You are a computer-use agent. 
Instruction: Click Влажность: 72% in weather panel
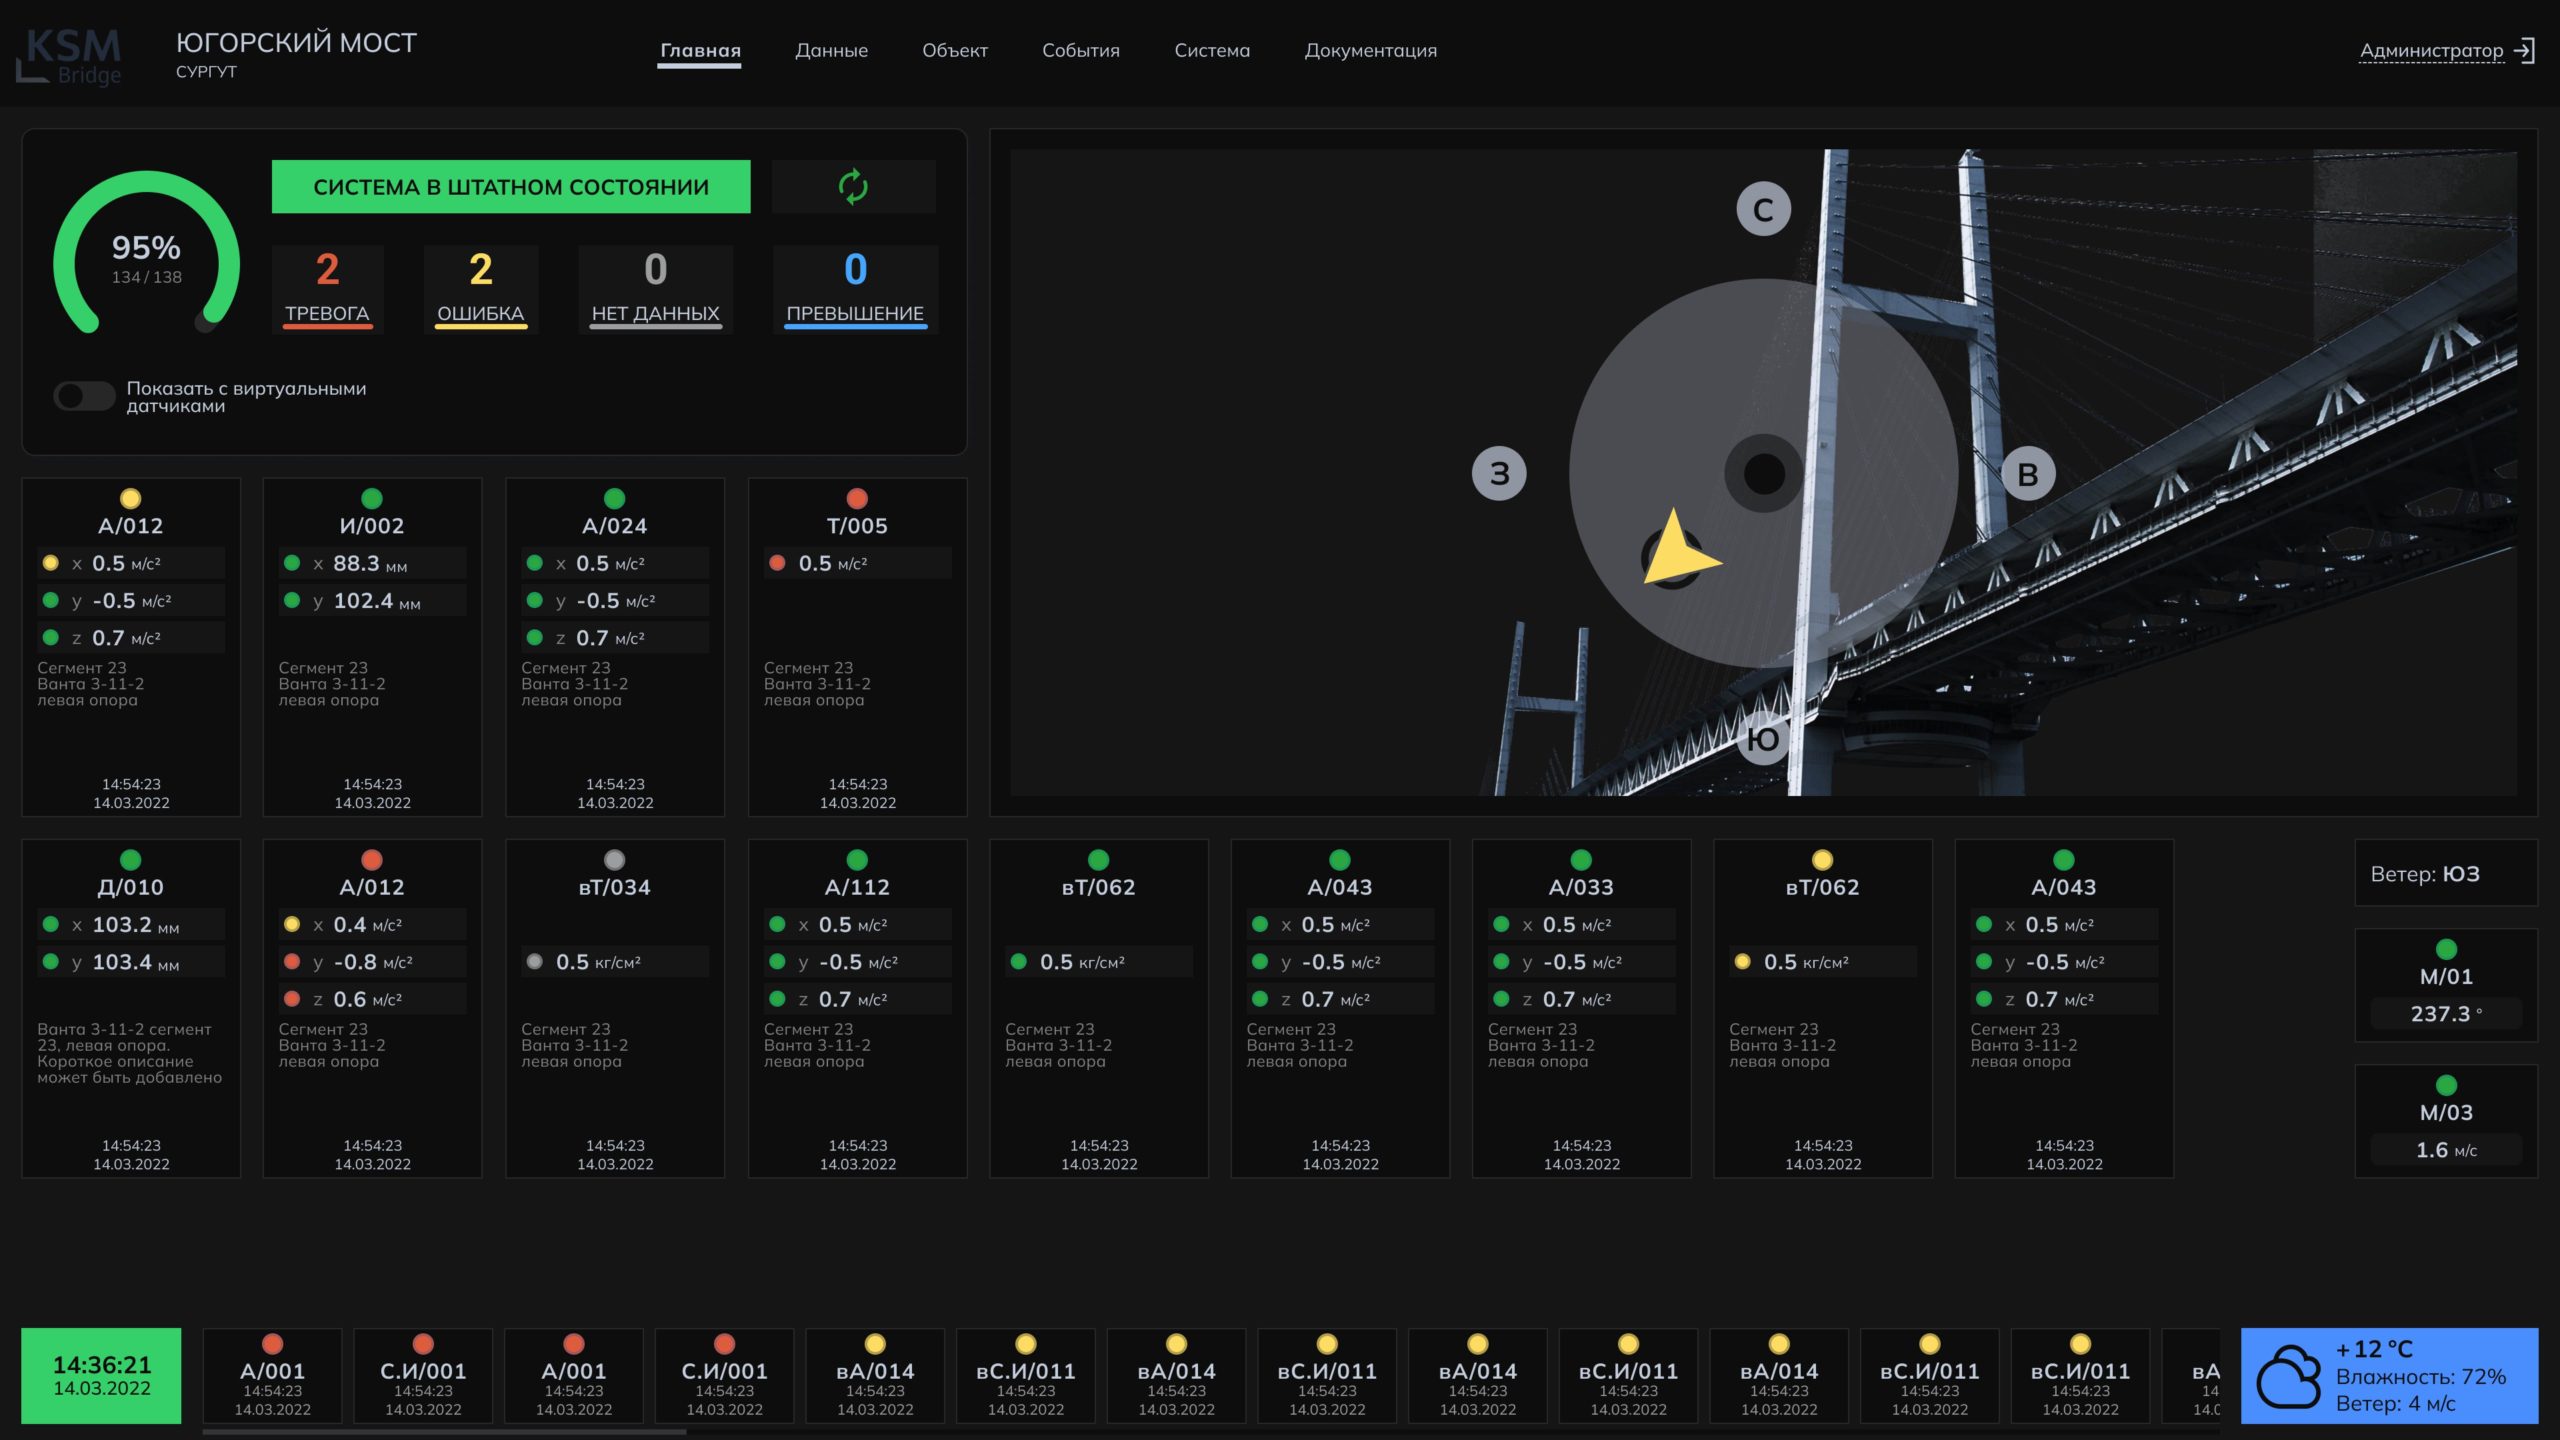coord(2420,1377)
